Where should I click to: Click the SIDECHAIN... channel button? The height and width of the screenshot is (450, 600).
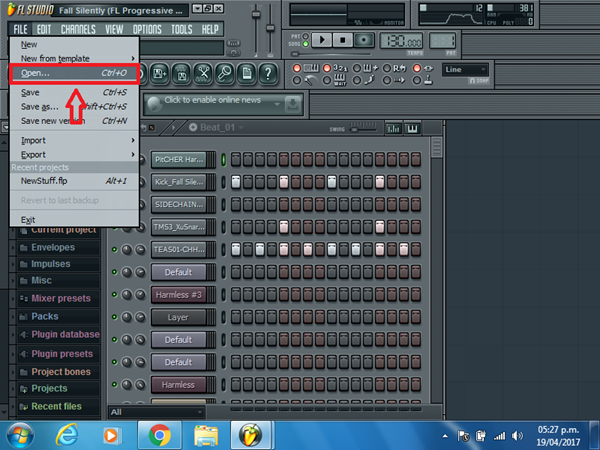pyautogui.click(x=179, y=205)
